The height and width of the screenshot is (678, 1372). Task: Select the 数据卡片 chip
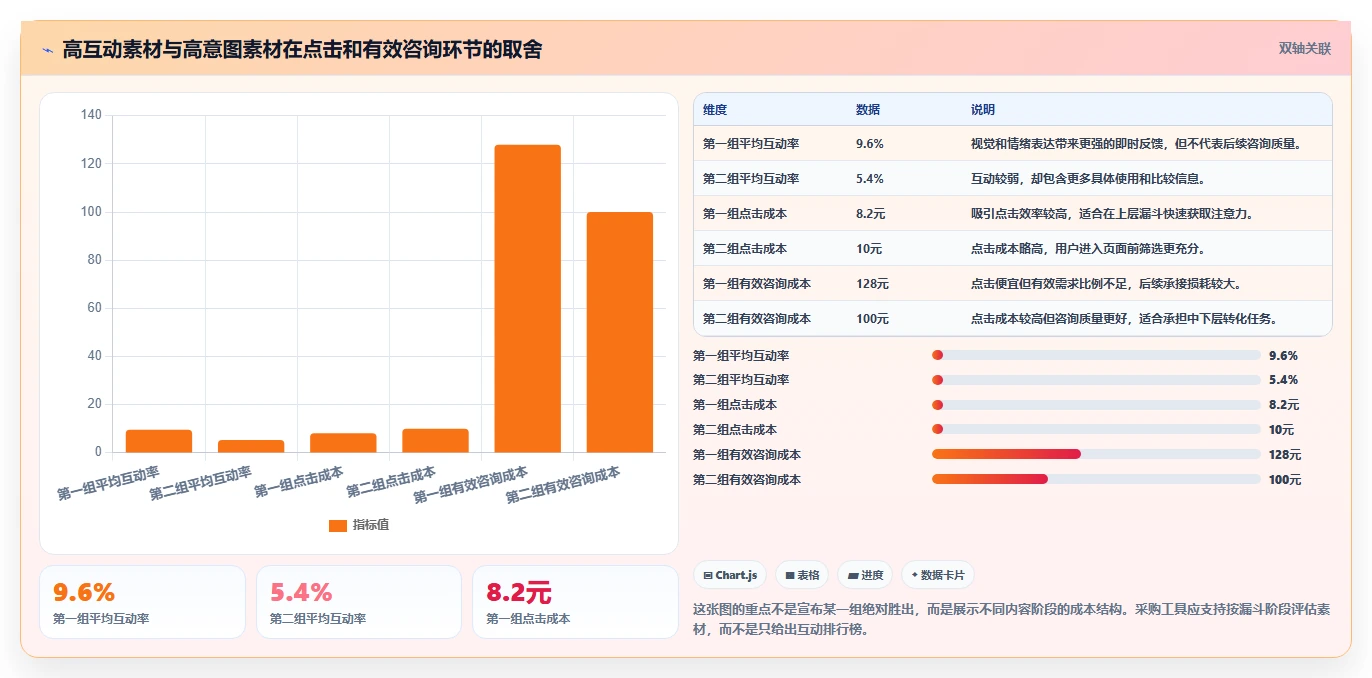tap(937, 575)
